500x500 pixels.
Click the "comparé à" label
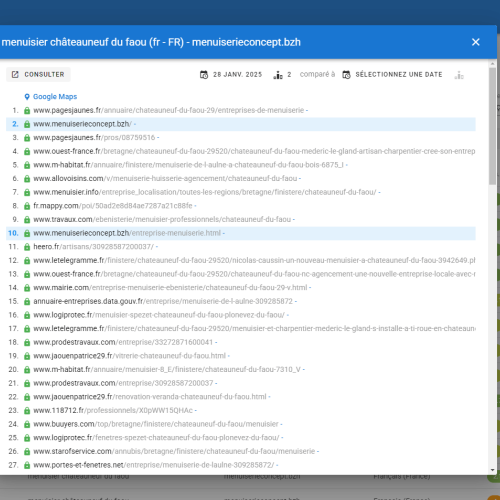pyautogui.click(x=317, y=74)
